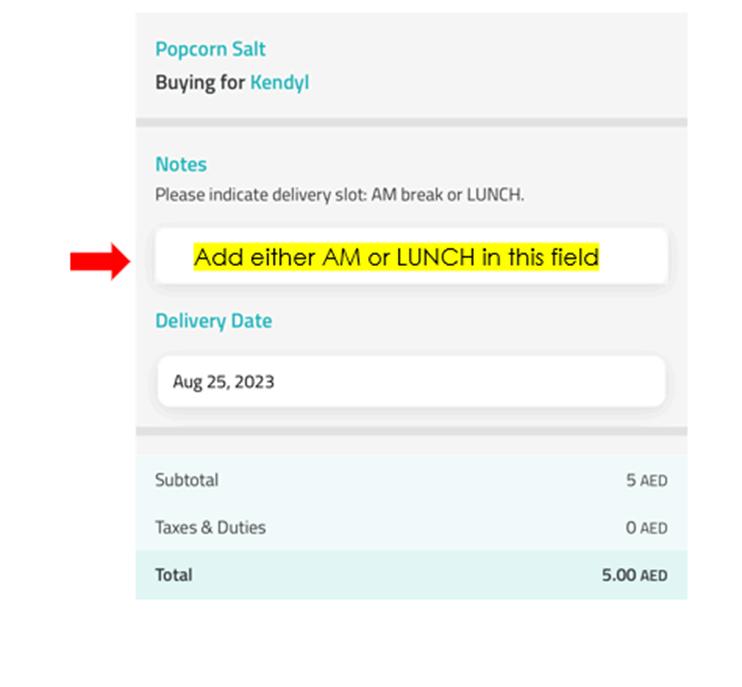Image resolution: width=742 pixels, height=687 pixels.
Task: Click the Total amount 5.00 AED
Action: [634, 575]
